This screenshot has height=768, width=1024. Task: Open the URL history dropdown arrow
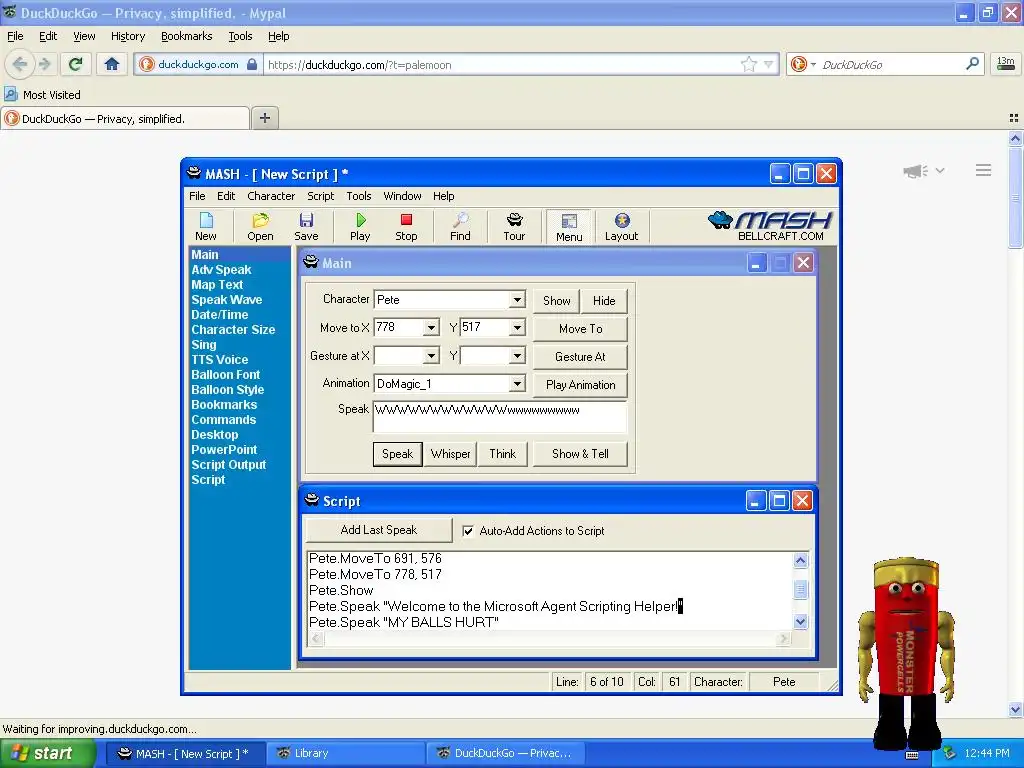(x=769, y=64)
